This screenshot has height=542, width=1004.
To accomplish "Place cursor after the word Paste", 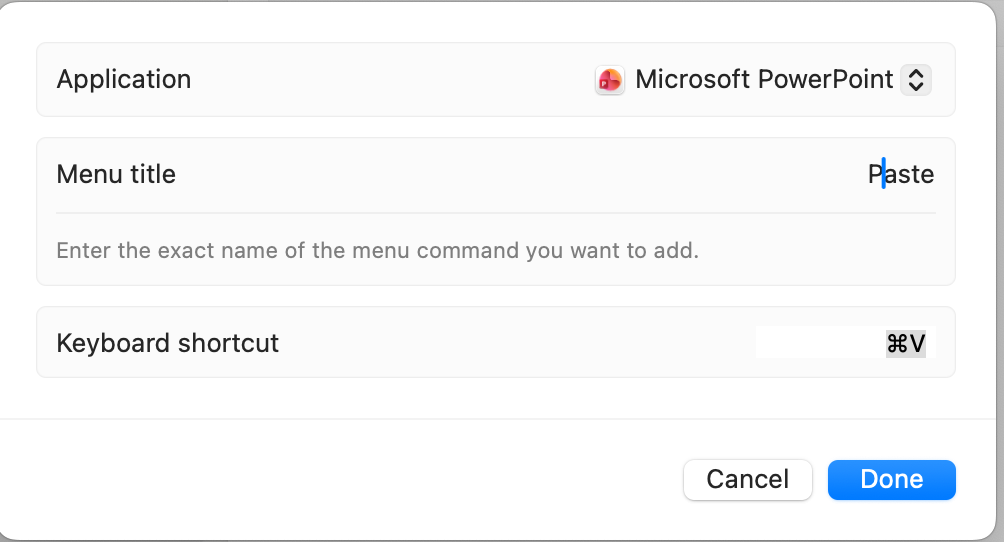I will pyautogui.click(x=935, y=175).
